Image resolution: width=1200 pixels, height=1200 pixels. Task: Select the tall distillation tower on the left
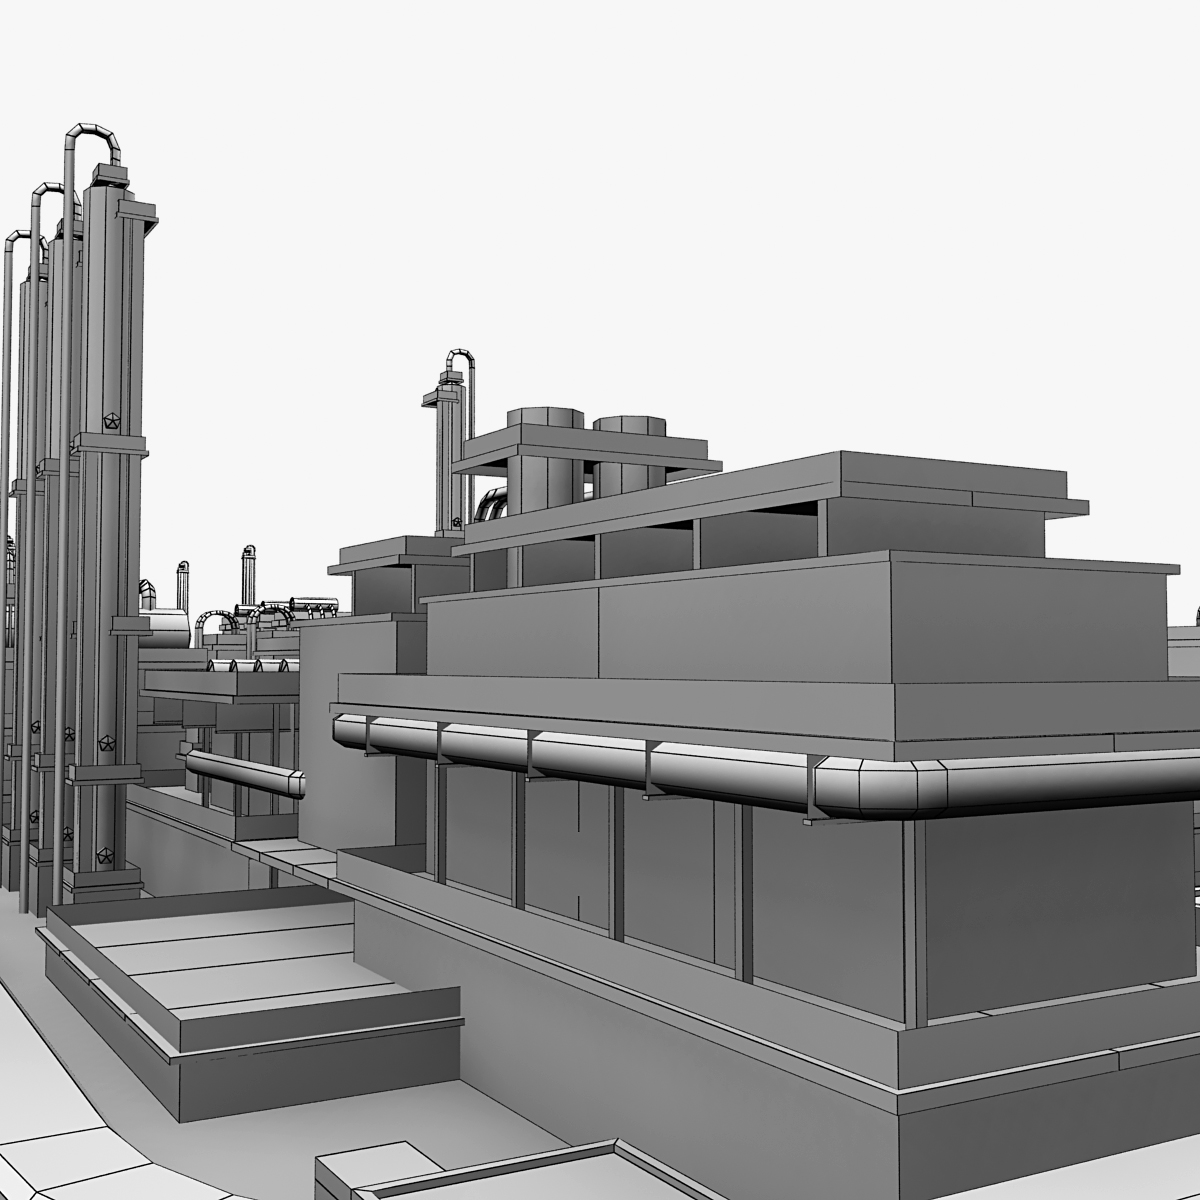coord(110,450)
